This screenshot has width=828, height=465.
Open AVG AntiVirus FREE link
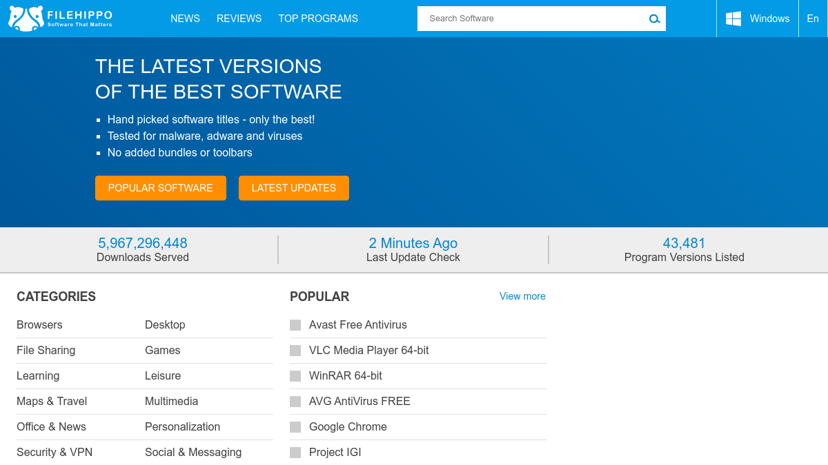pos(360,401)
